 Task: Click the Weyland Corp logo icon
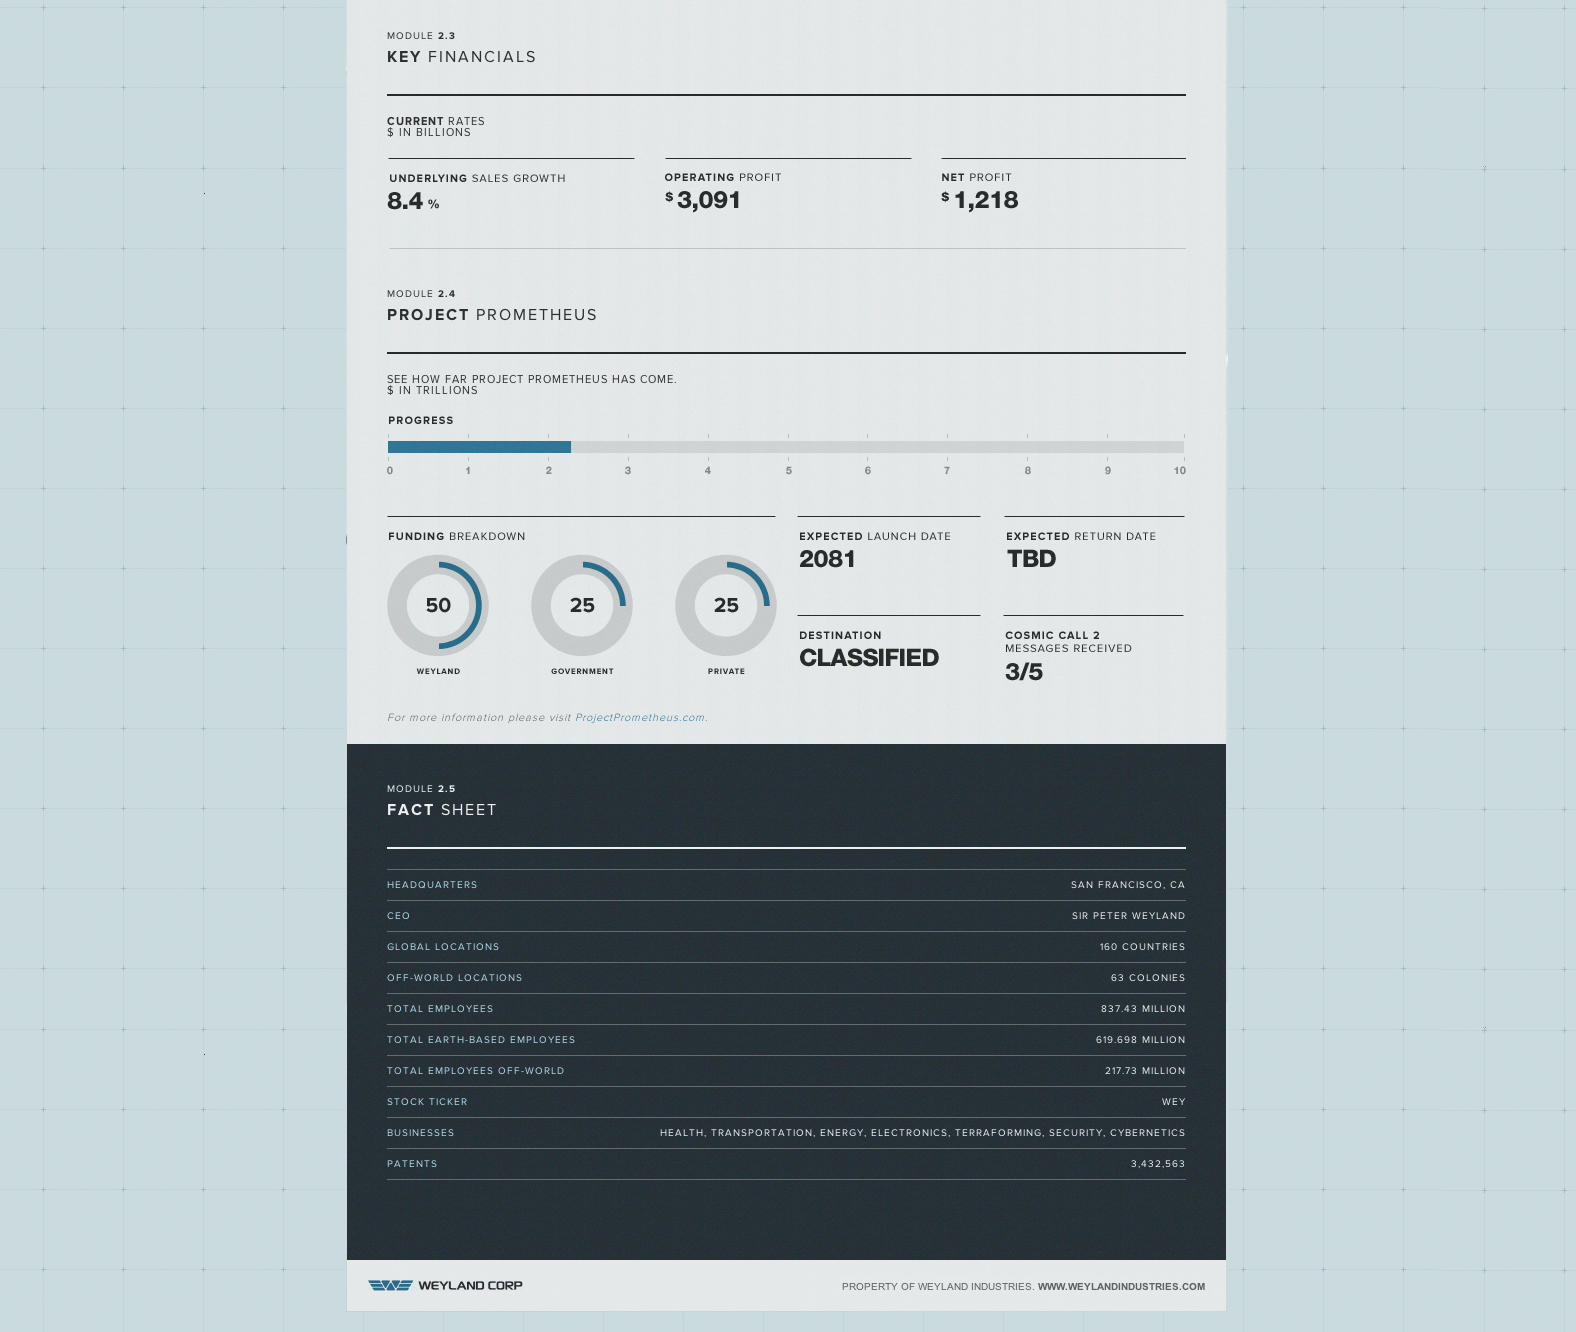390,1285
